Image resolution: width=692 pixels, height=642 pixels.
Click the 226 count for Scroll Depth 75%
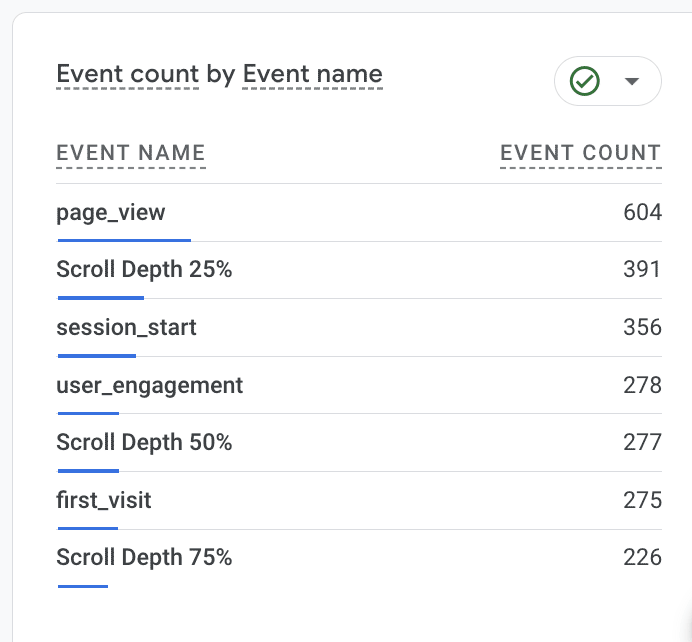click(642, 557)
